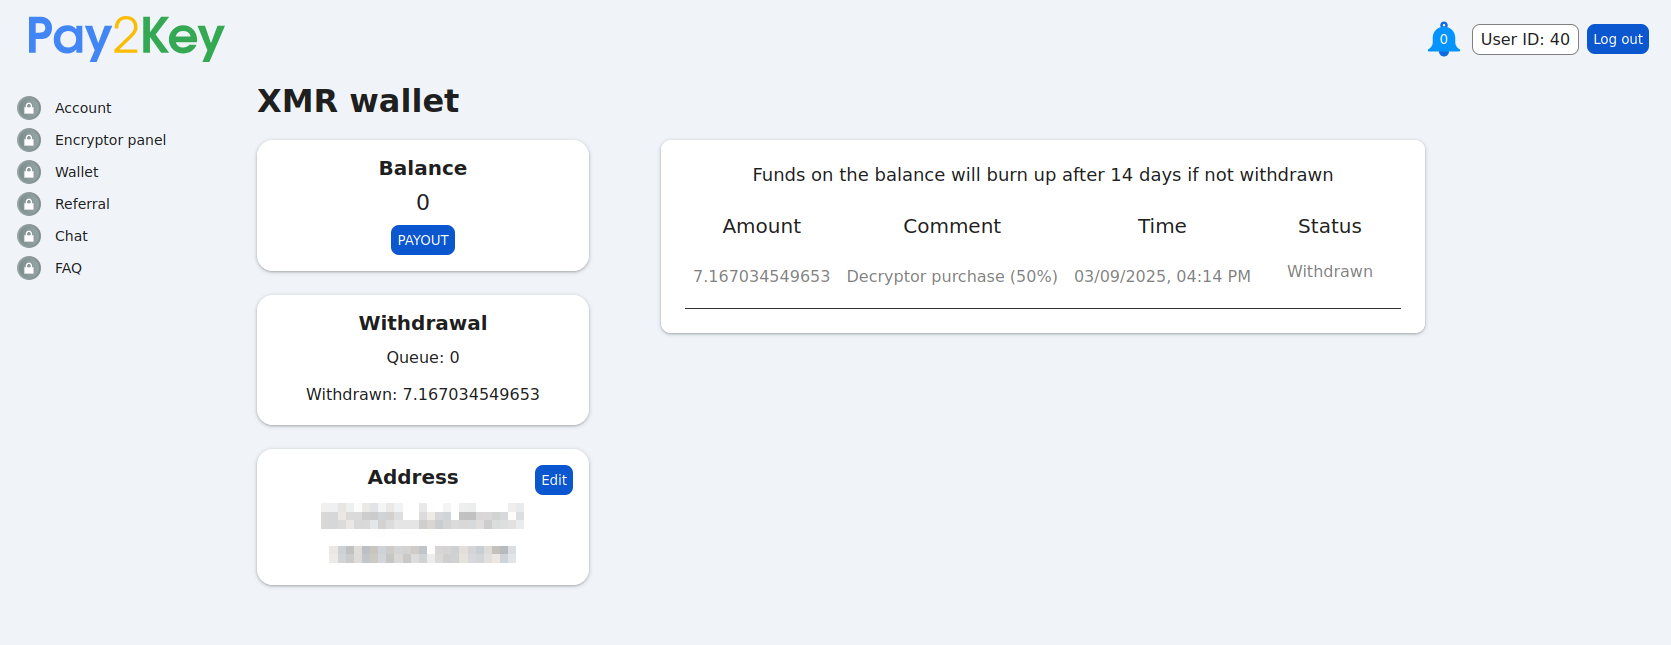
Task: Go to the Encryptor panel page
Action: point(110,140)
